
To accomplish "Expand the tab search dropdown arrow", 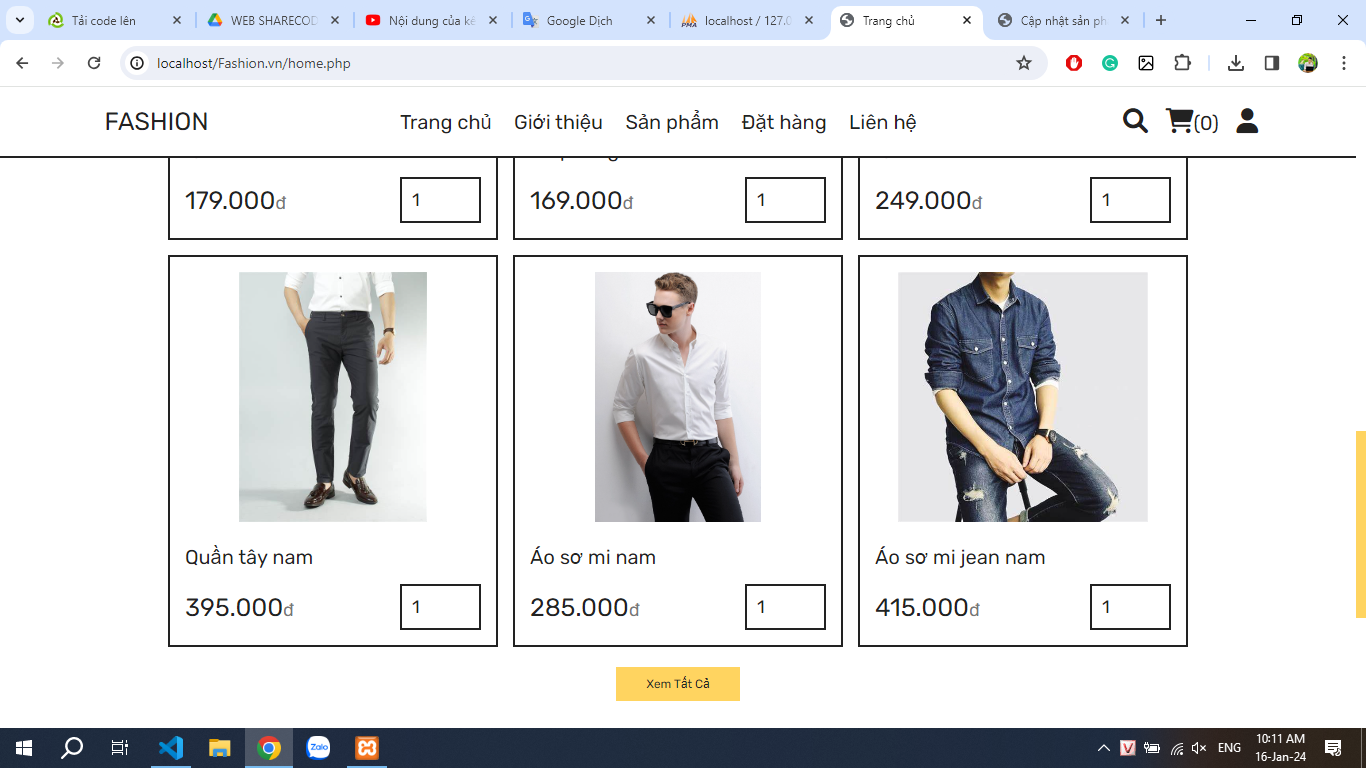I will point(19,20).
